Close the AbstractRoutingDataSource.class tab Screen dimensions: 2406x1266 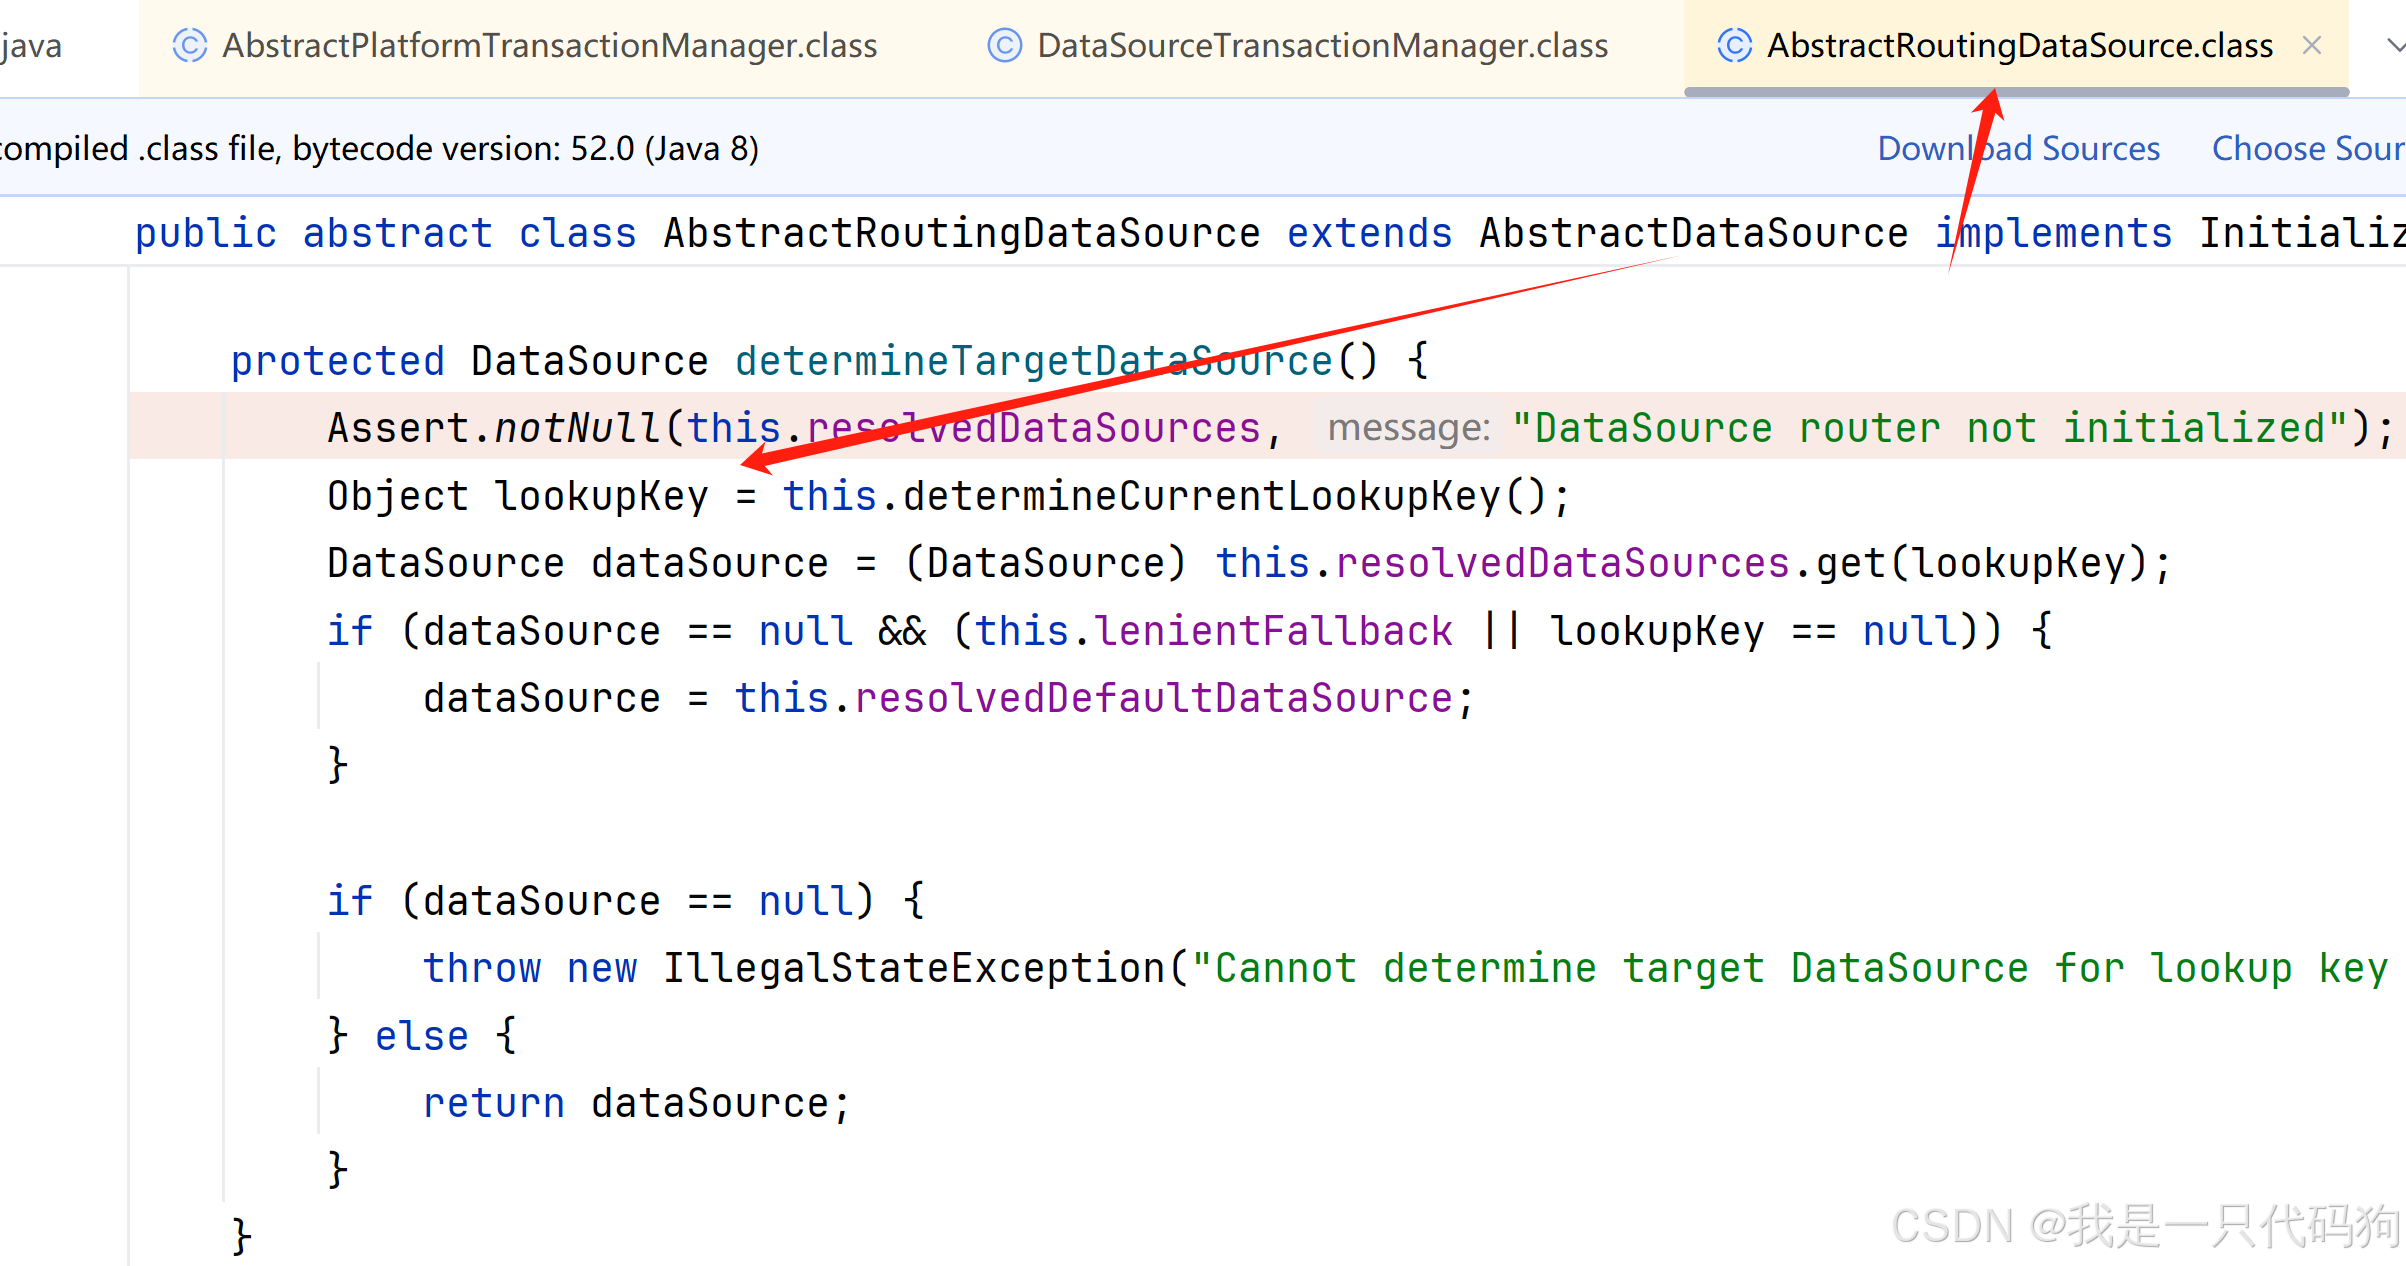tap(2311, 46)
